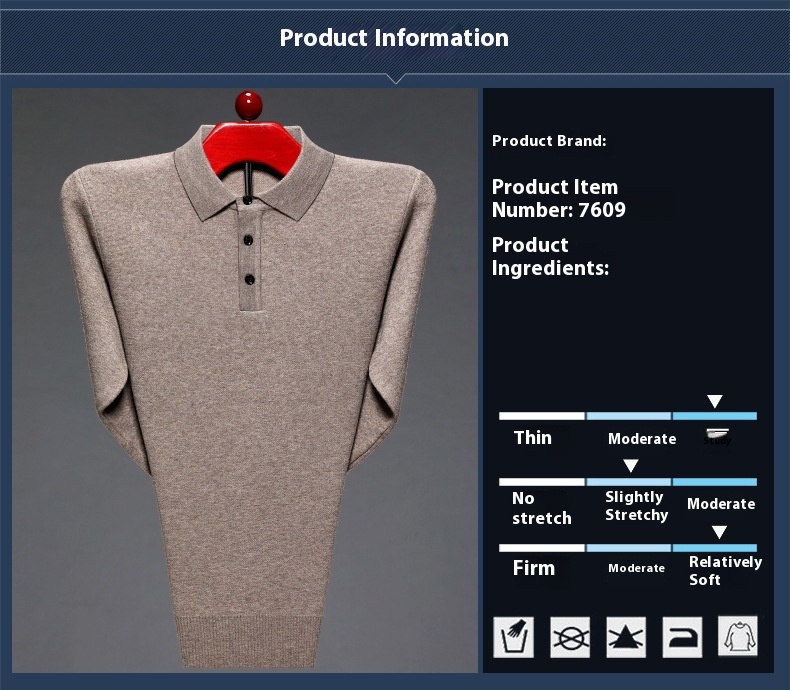This screenshot has width=790, height=690.
Task: Click the iron care icon
Action: [x=682, y=636]
